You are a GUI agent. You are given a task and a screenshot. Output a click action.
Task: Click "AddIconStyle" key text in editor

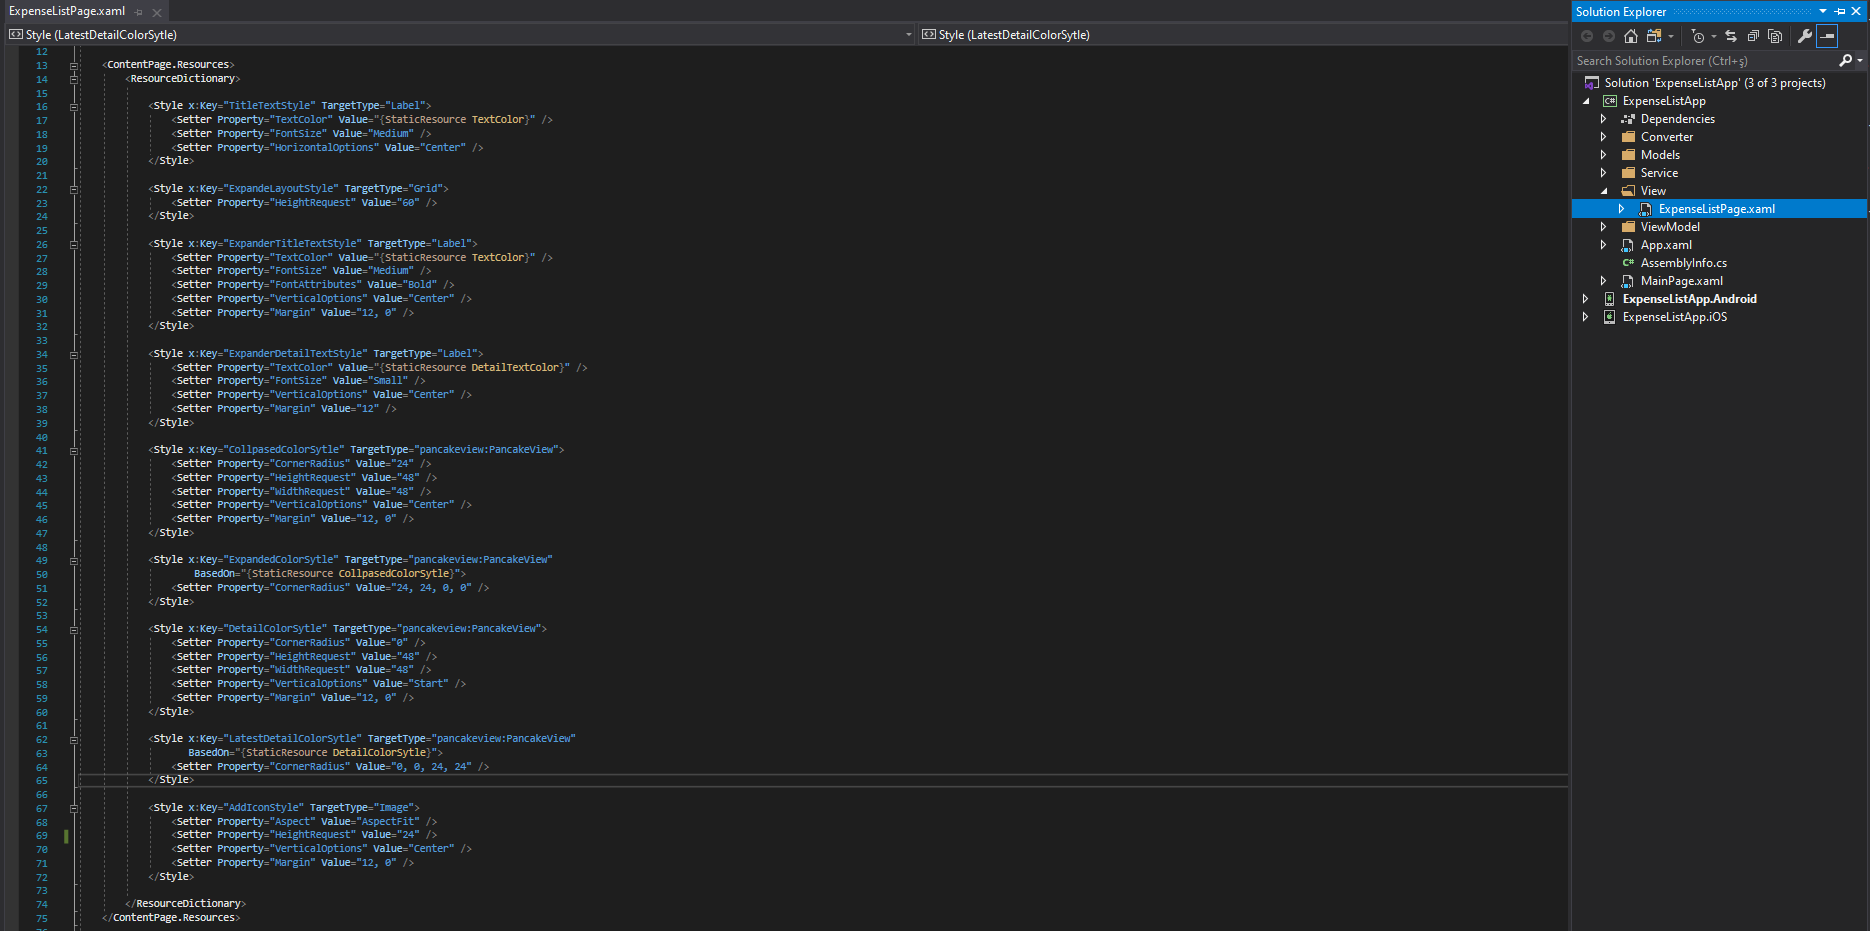263,808
